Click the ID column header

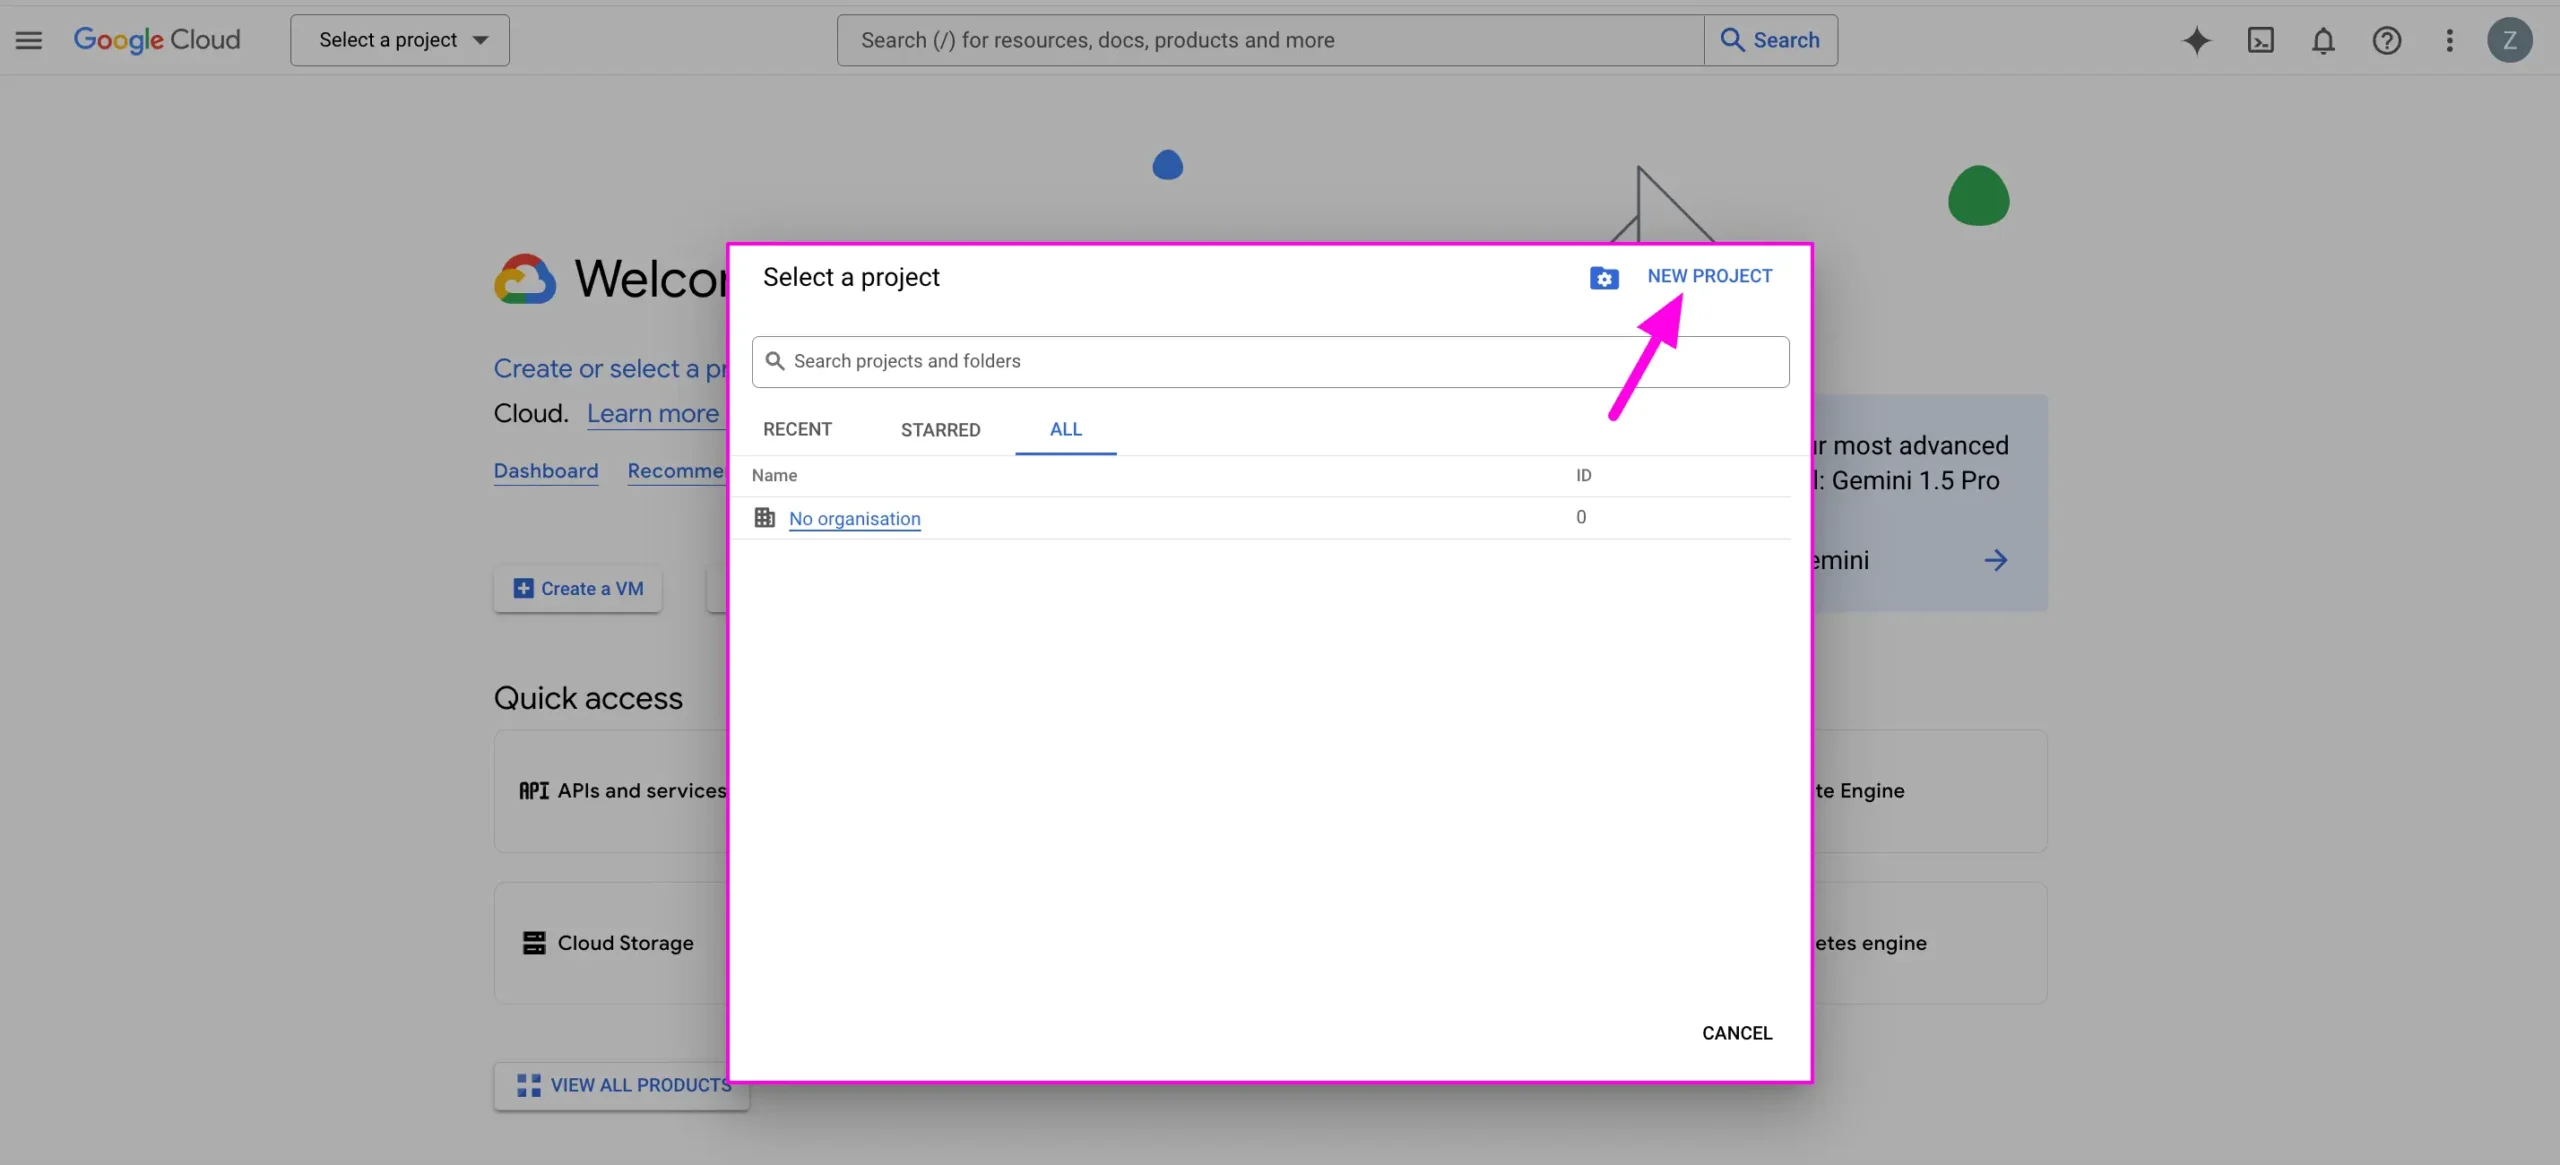pos(1583,475)
